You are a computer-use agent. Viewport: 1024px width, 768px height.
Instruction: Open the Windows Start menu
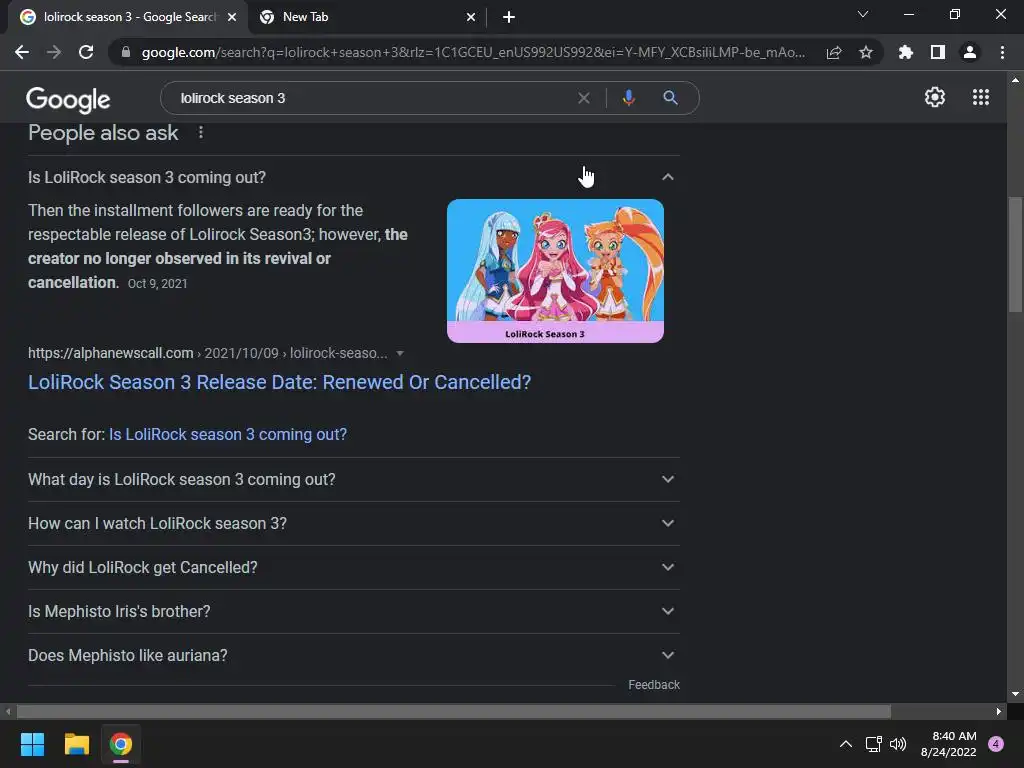(32, 744)
